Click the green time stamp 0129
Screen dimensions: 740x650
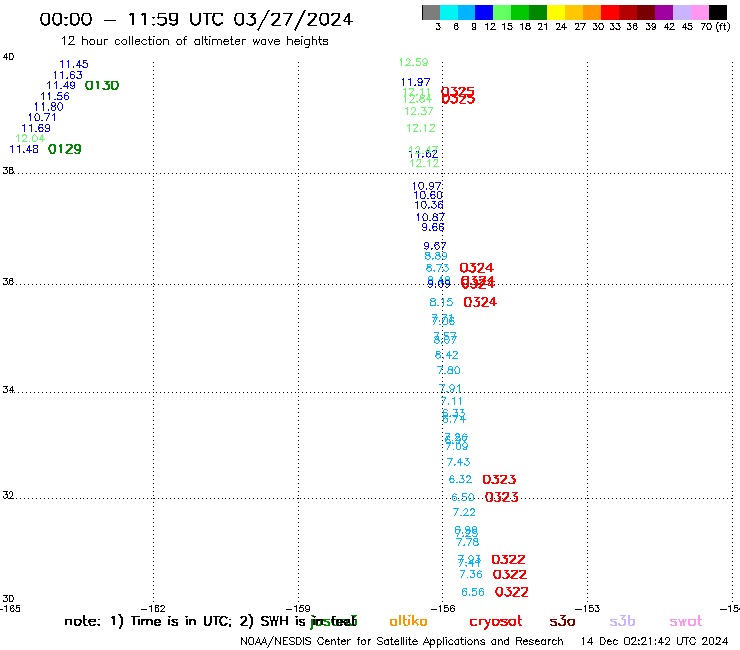coord(65,149)
